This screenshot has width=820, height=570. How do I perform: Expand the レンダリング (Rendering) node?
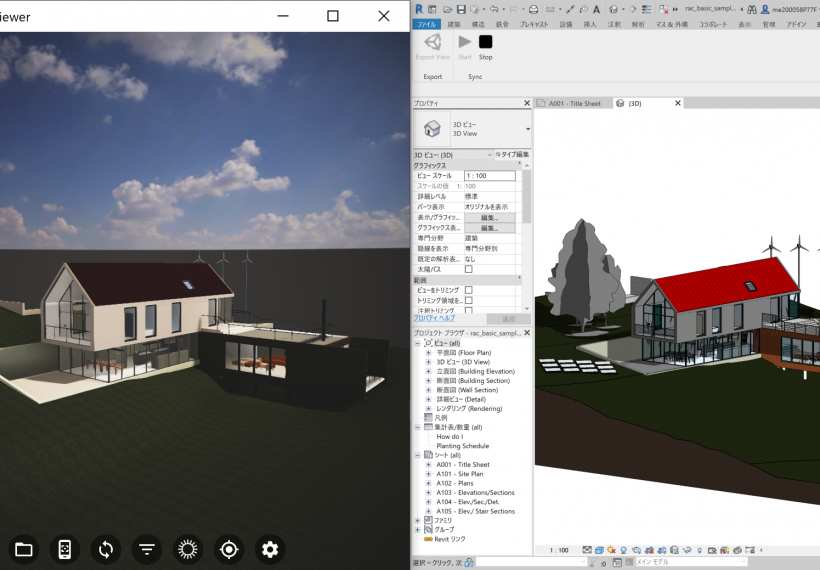tap(428, 409)
